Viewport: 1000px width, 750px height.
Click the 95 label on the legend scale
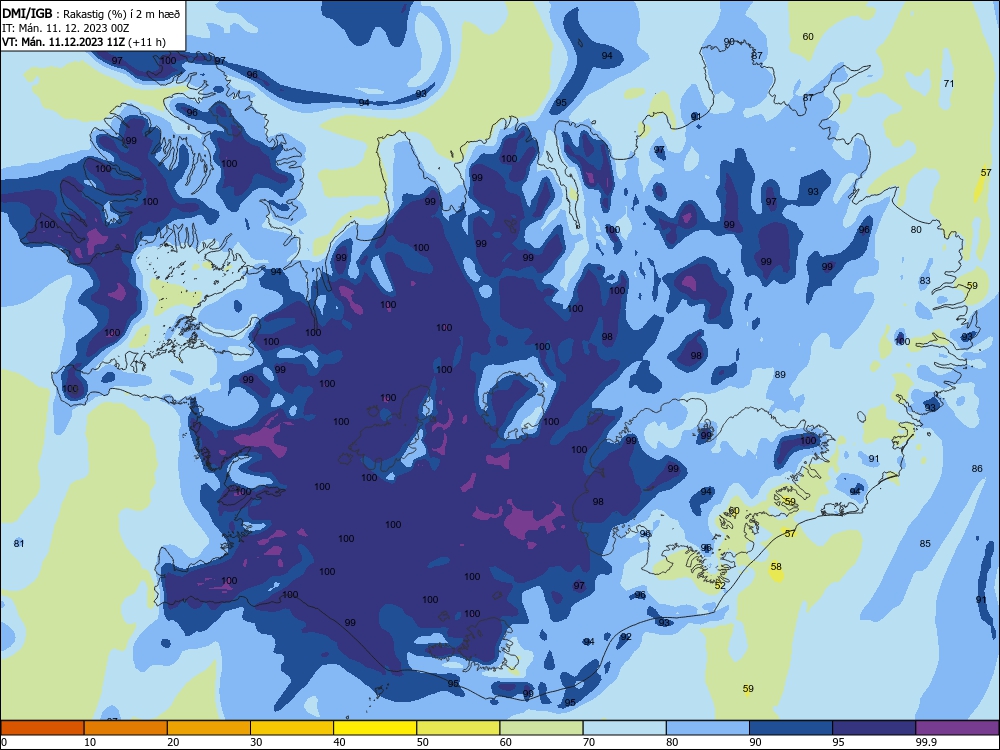[838, 742]
